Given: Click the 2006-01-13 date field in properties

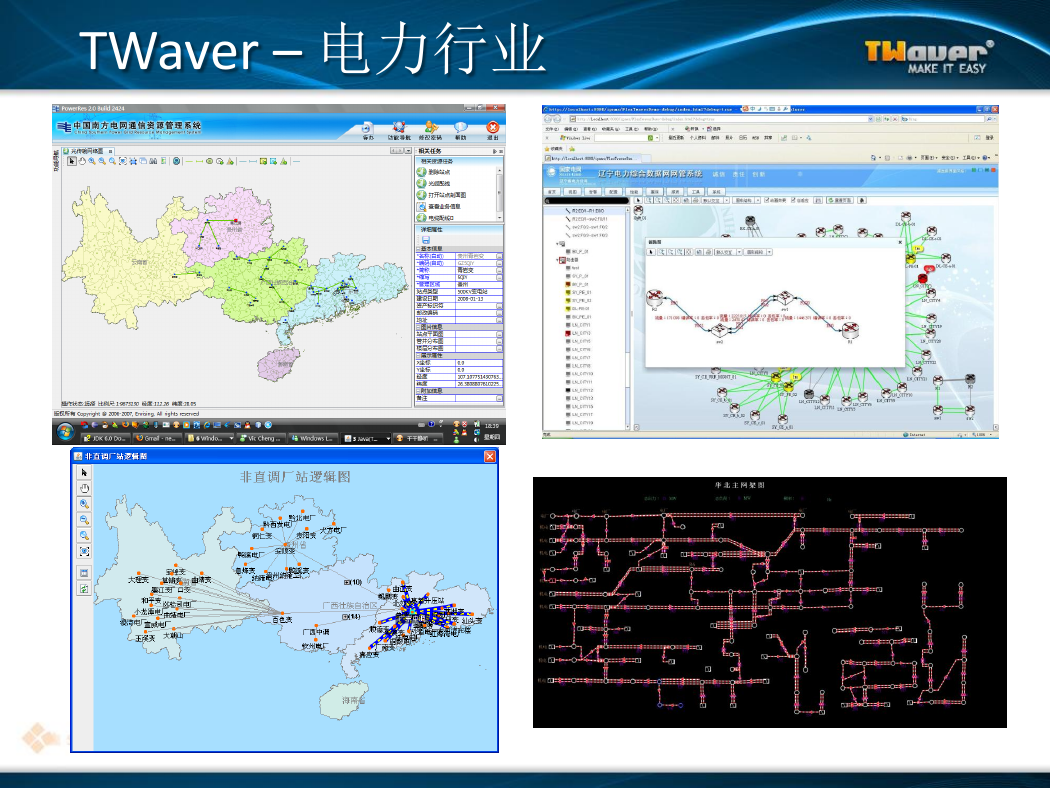Looking at the screenshot, I should tap(479, 299).
